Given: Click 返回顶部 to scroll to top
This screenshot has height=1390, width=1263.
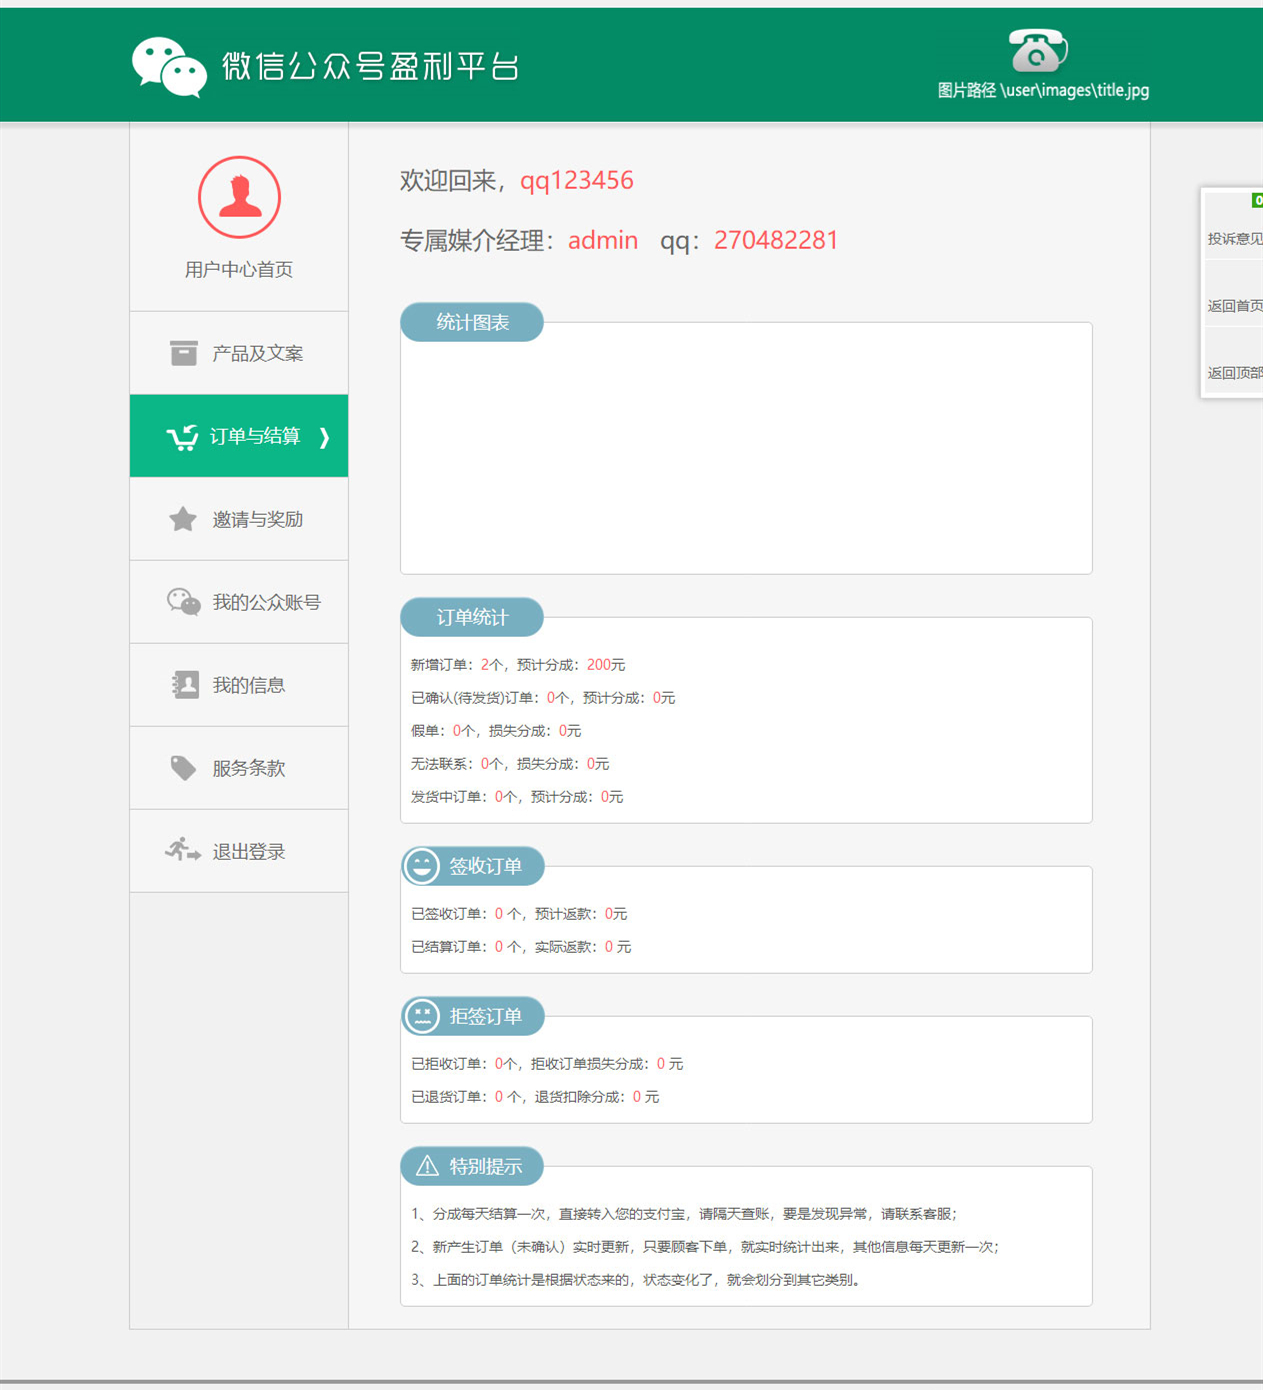Looking at the screenshot, I should click(1234, 372).
